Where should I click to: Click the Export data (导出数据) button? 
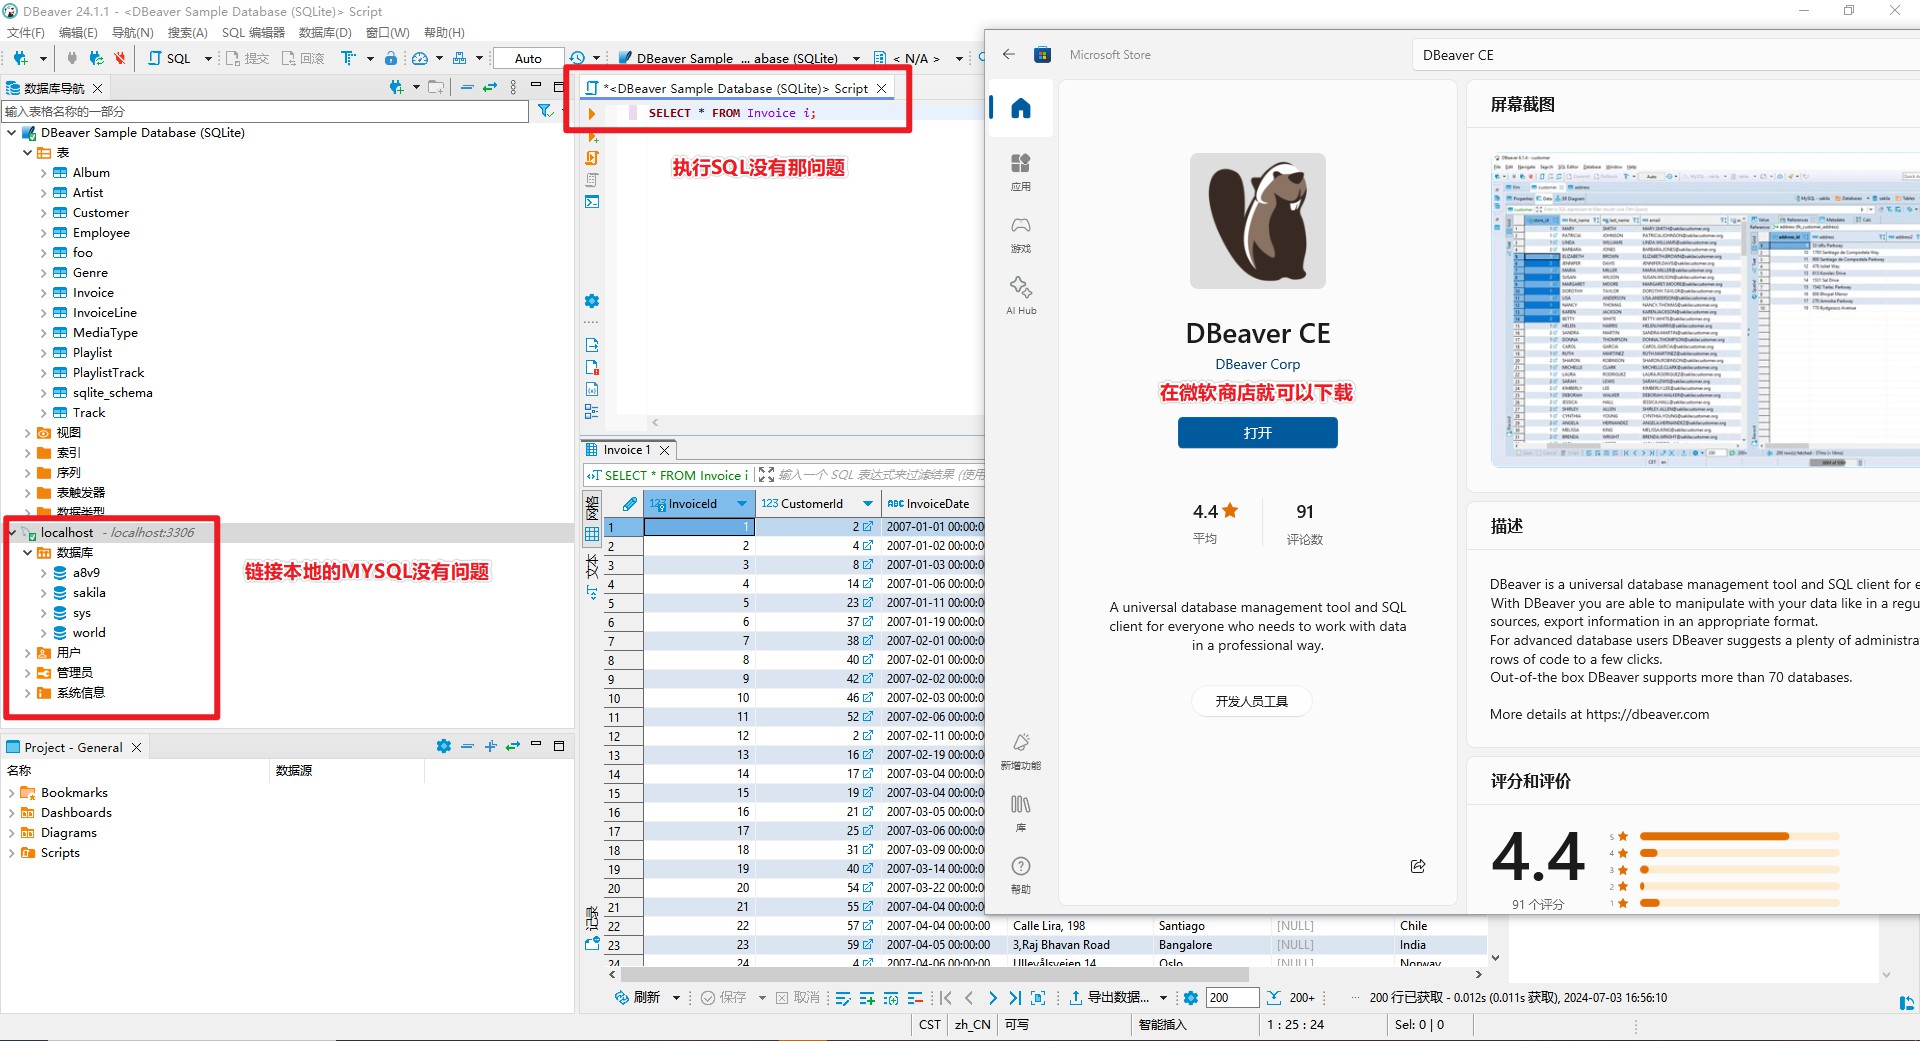point(1111,998)
